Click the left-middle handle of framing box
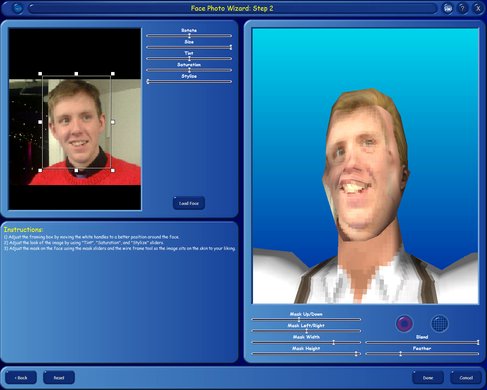This screenshot has width=487, height=390. coord(40,122)
